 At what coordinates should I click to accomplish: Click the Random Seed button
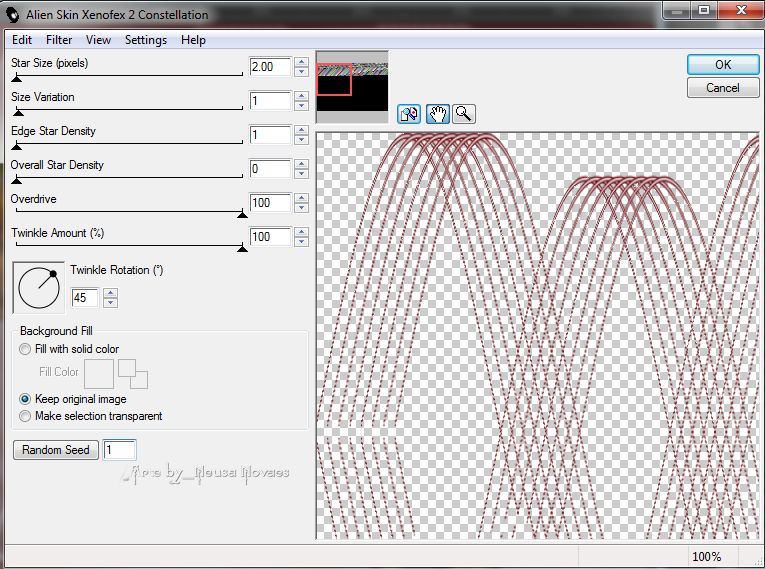[x=56, y=450]
